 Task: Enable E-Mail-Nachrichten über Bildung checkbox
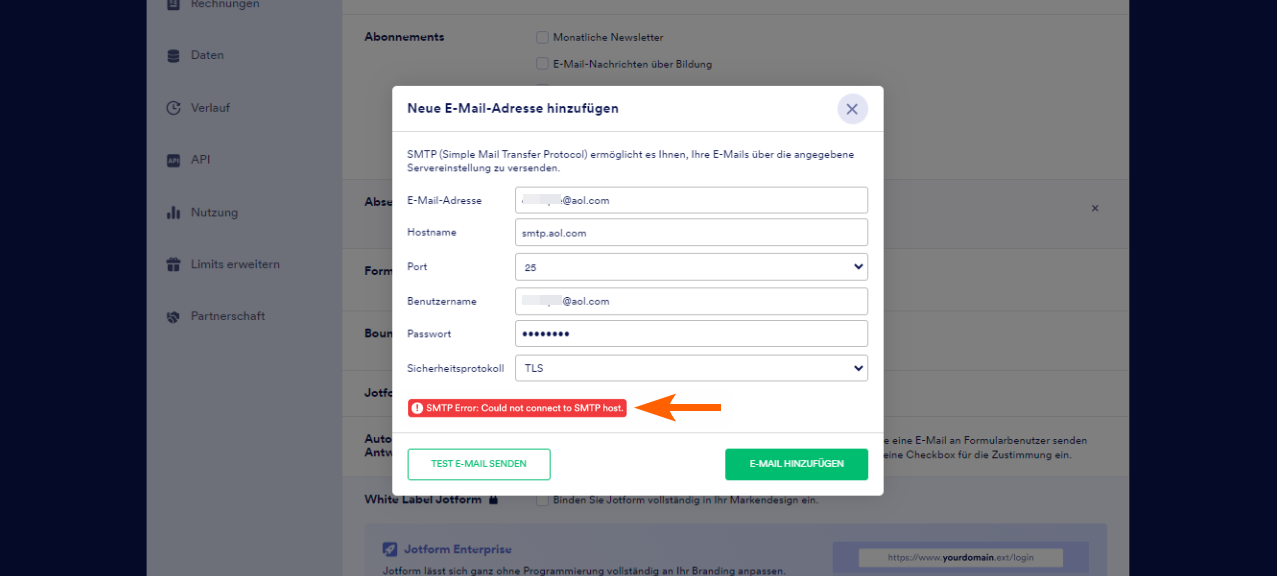(x=542, y=64)
